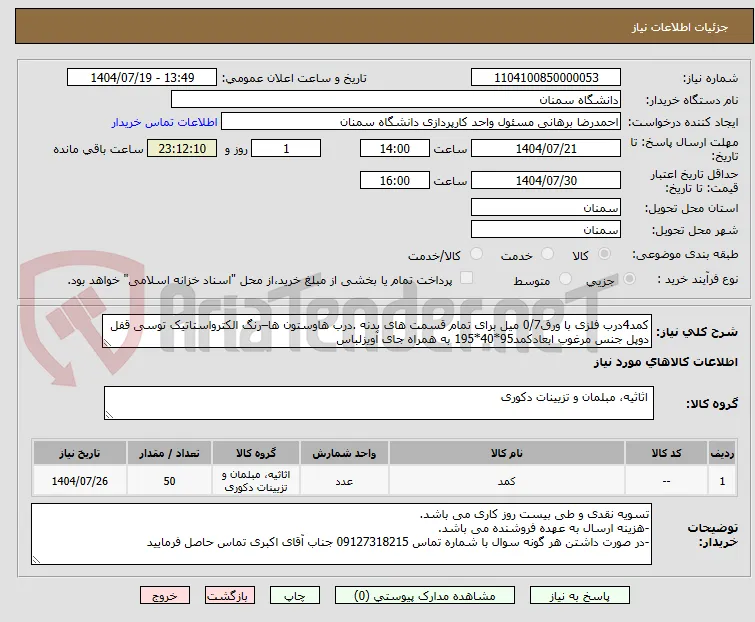The image size is (755, 622).
Task: Click the جزئیات اطلاعات نیاز page title
Action: pos(680,27)
